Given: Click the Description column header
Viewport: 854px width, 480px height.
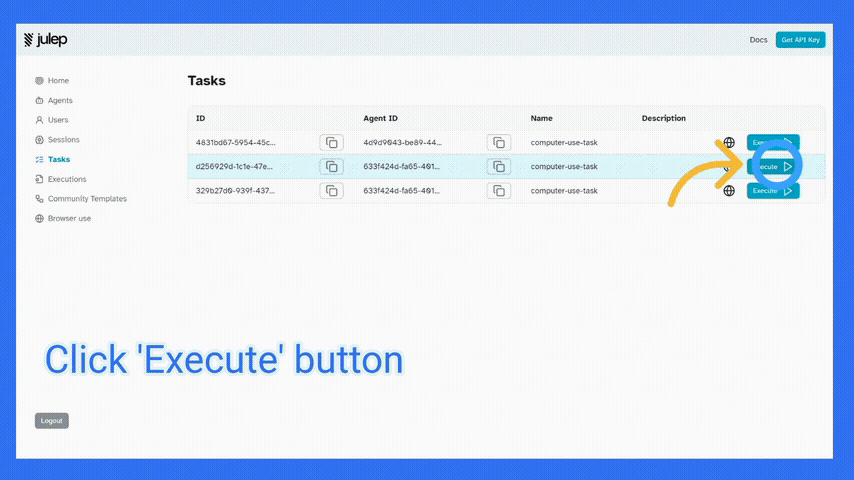Looking at the screenshot, I should click(x=663, y=118).
